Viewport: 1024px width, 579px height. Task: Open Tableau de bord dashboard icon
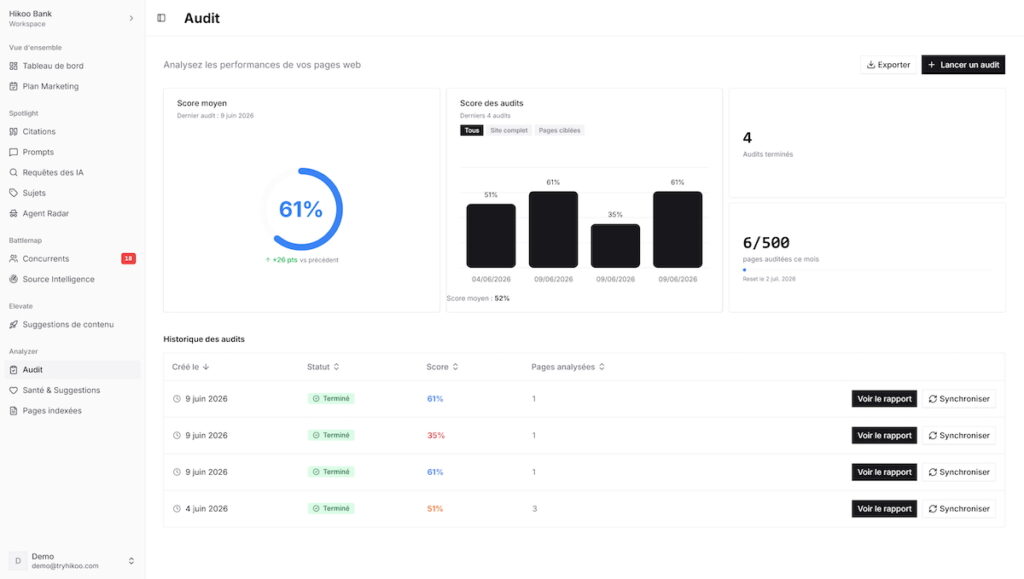point(14,66)
